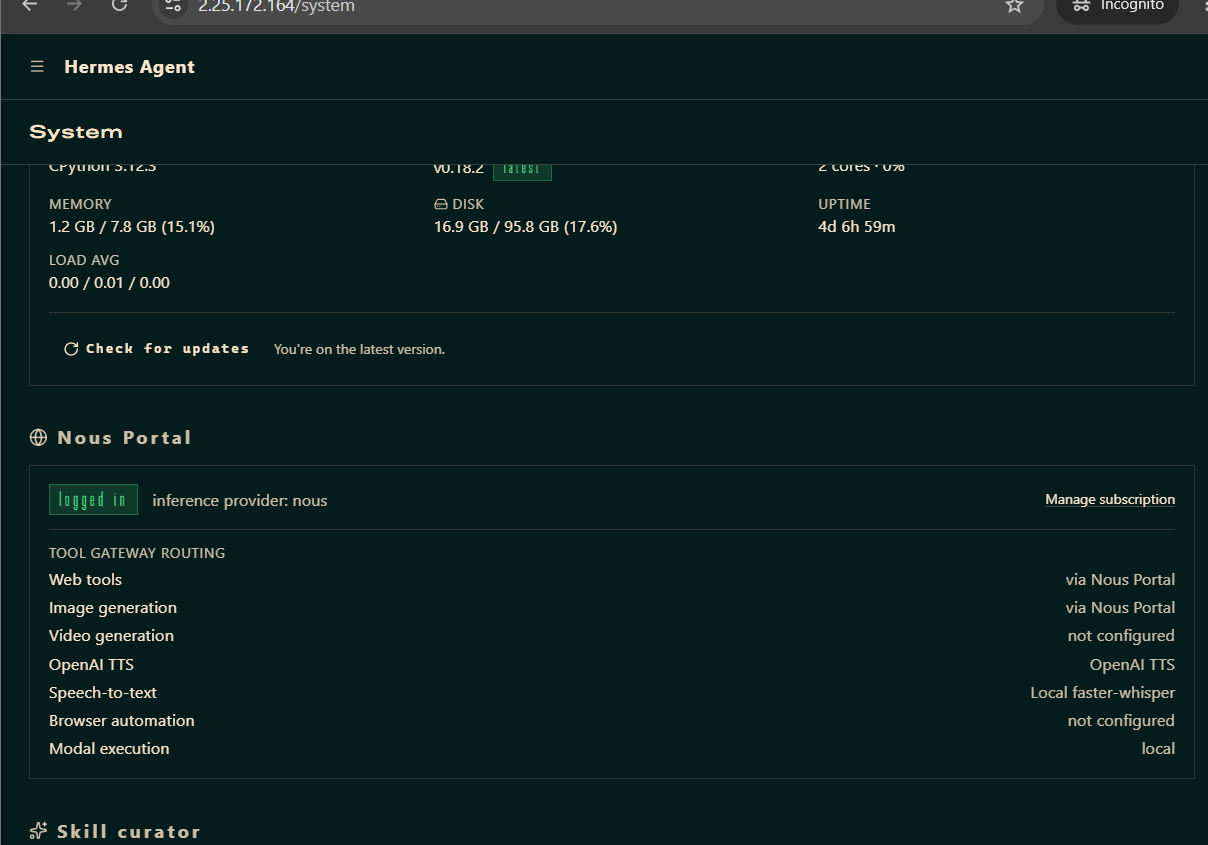Bookmark this page with the star icon
1208x845 pixels.
1014,6
